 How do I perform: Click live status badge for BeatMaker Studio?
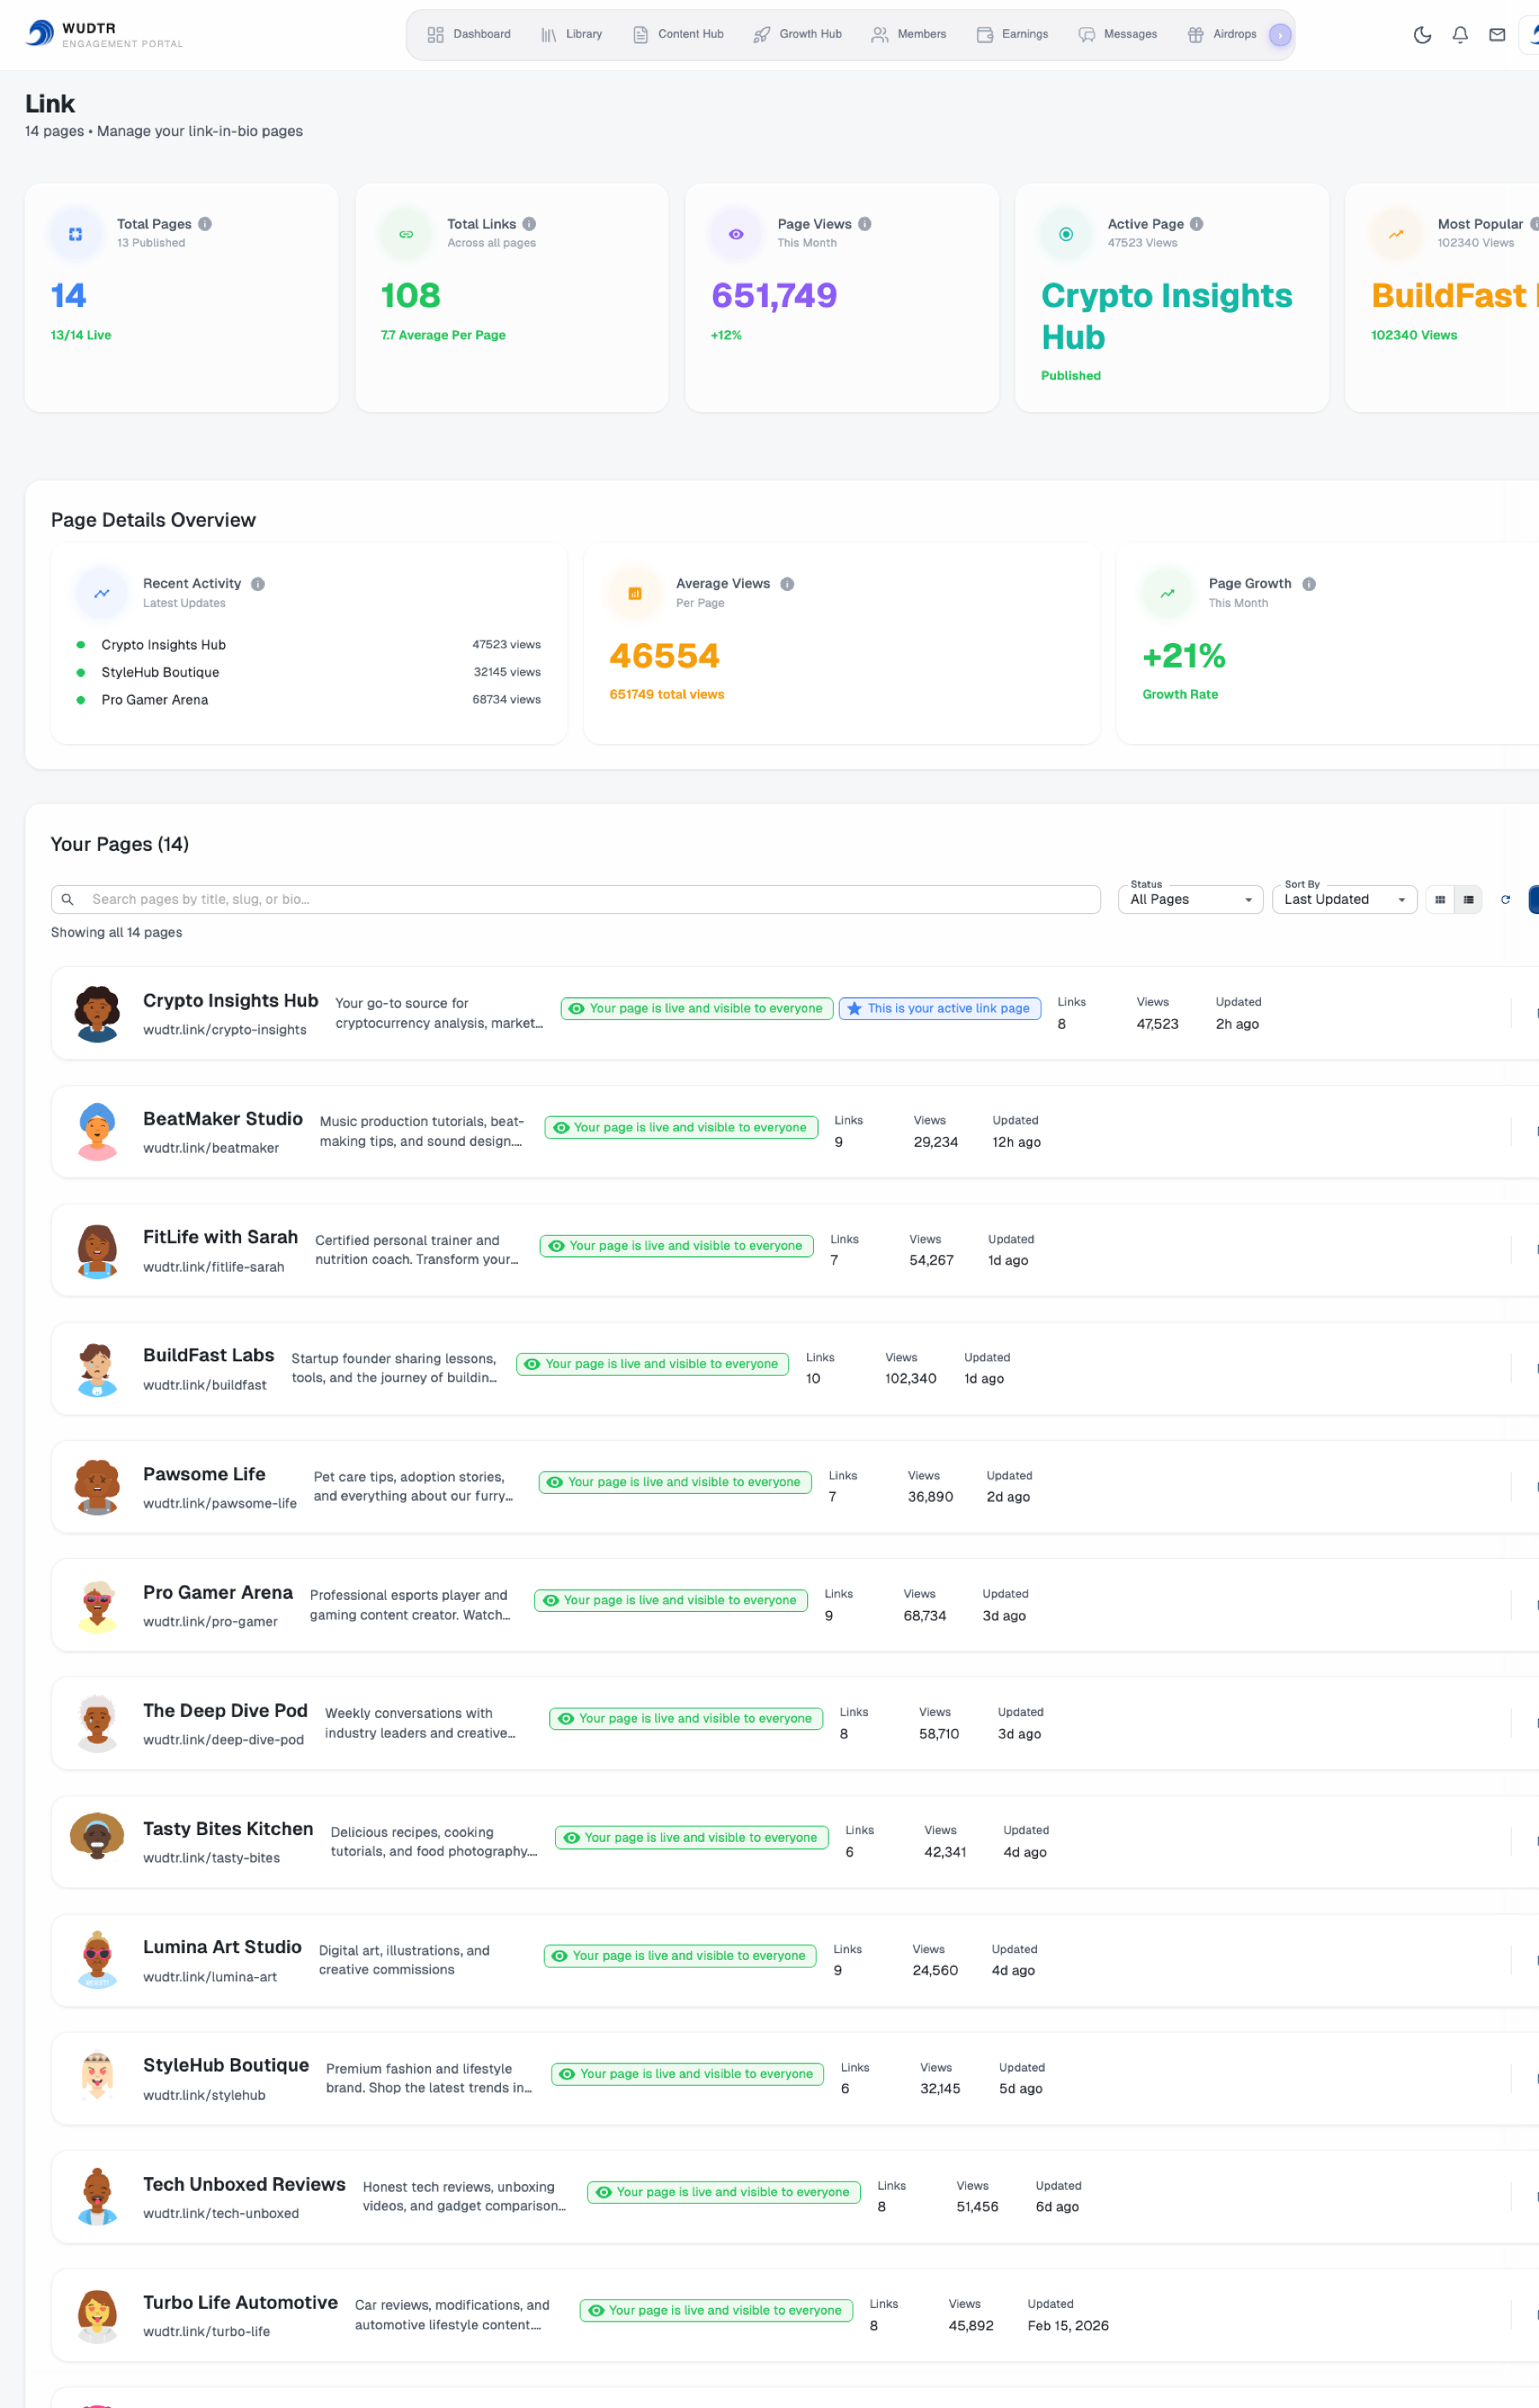tap(681, 1127)
